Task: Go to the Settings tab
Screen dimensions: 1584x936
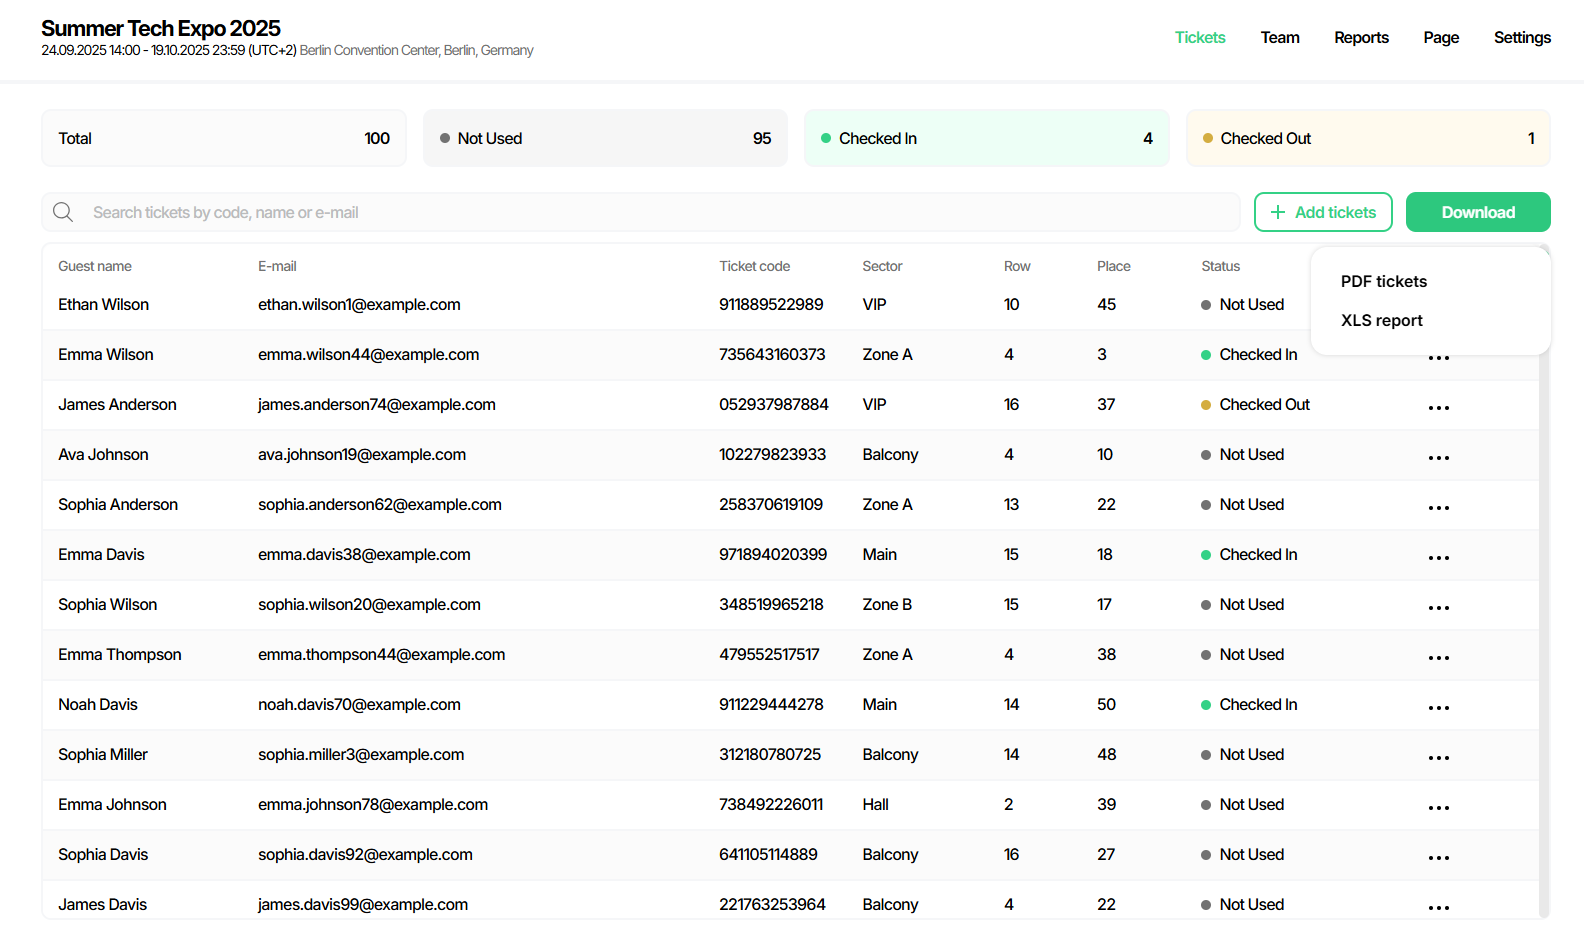Action: tap(1521, 38)
